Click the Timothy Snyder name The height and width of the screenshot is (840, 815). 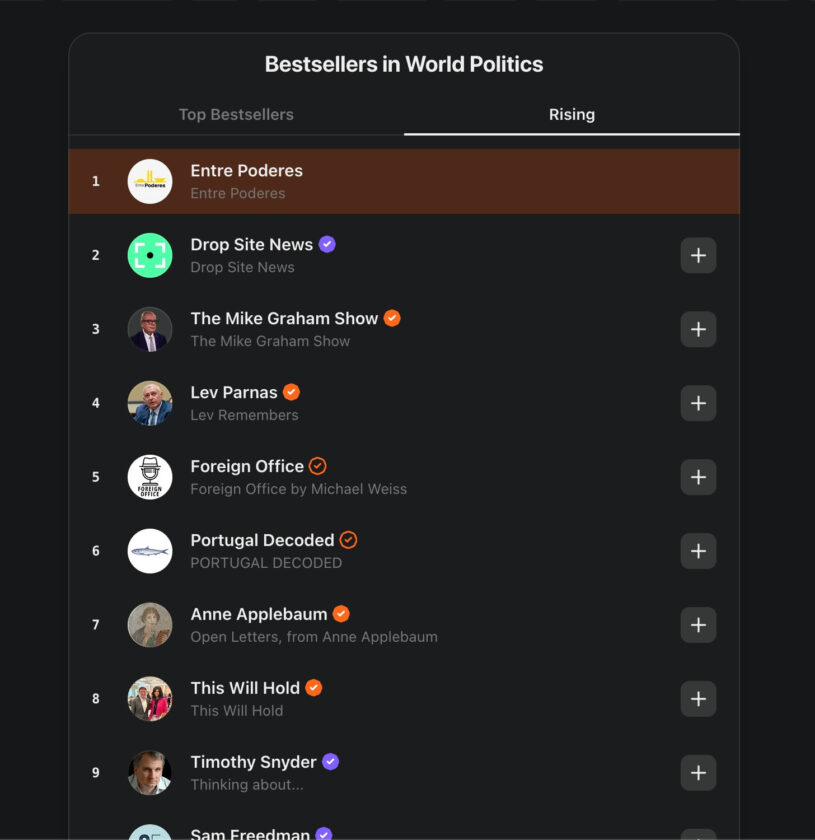pyautogui.click(x=253, y=762)
